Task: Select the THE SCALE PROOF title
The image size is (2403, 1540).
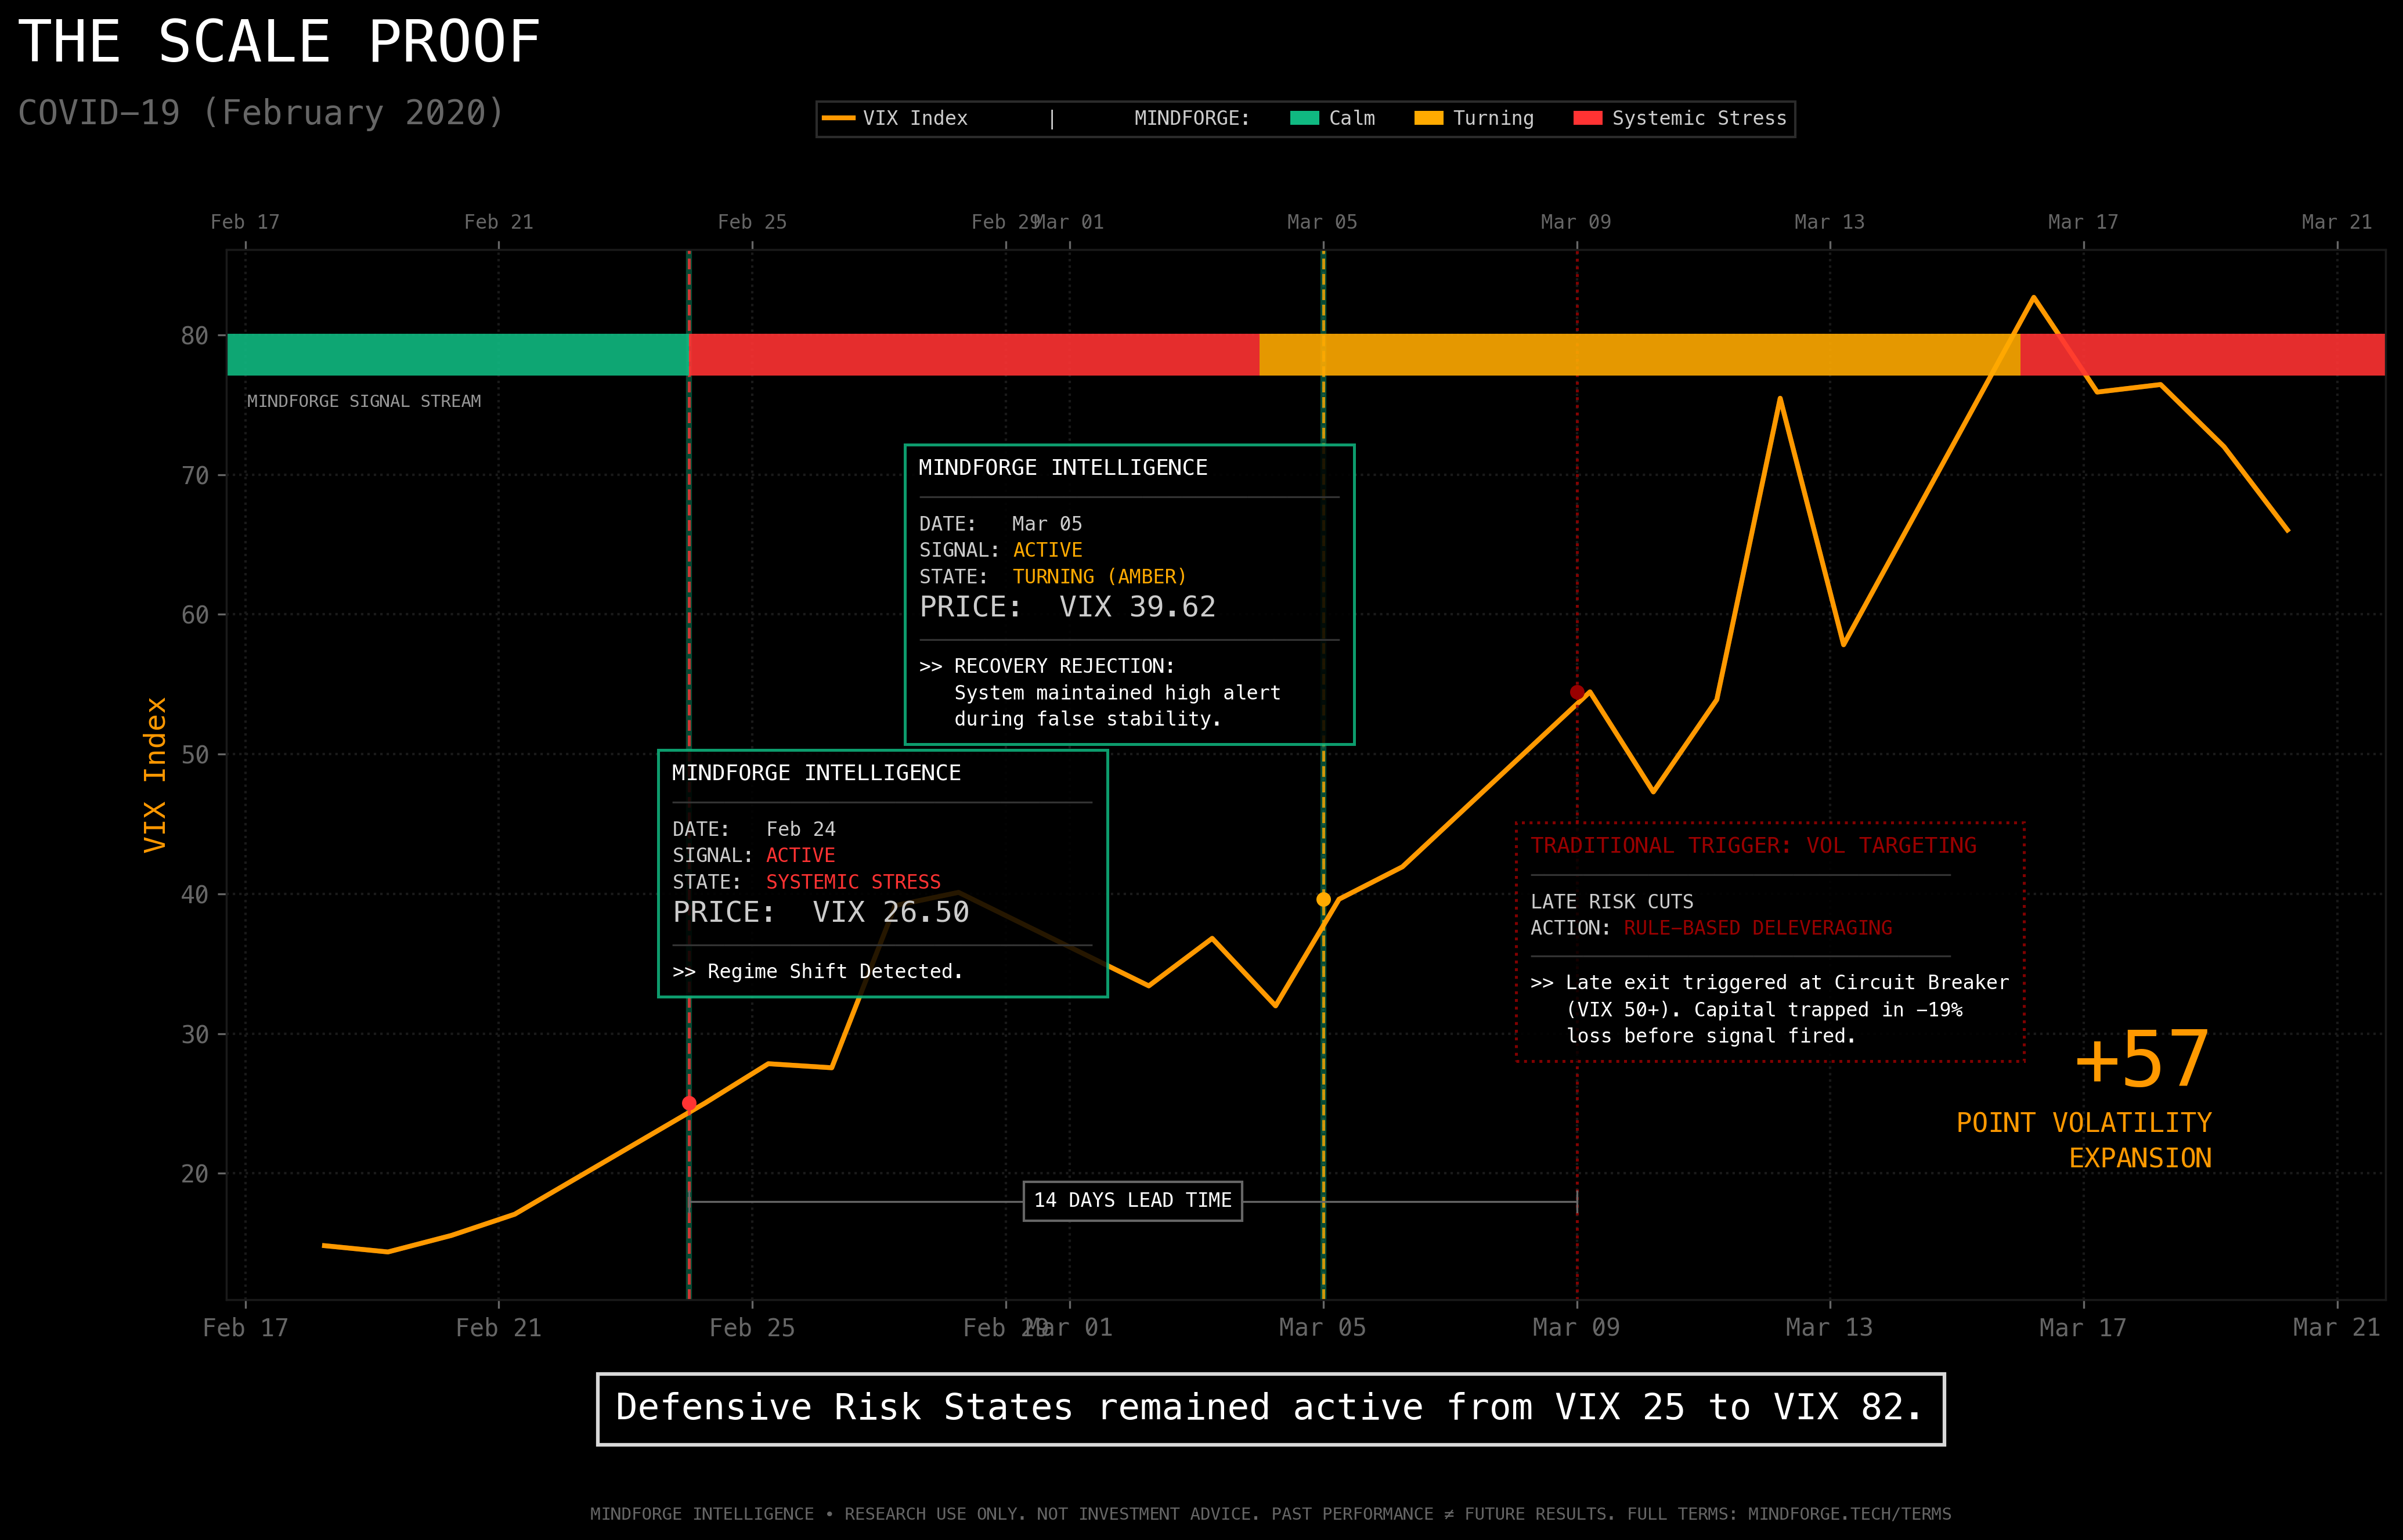Action: click(280, 42)
